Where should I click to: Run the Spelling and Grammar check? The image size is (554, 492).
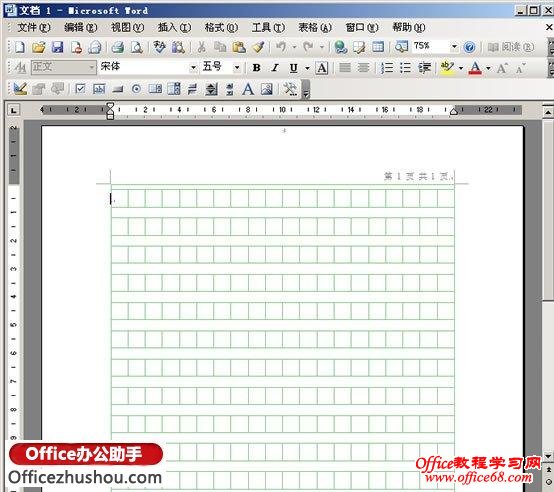pyautogui.click(x=159, y=47)
